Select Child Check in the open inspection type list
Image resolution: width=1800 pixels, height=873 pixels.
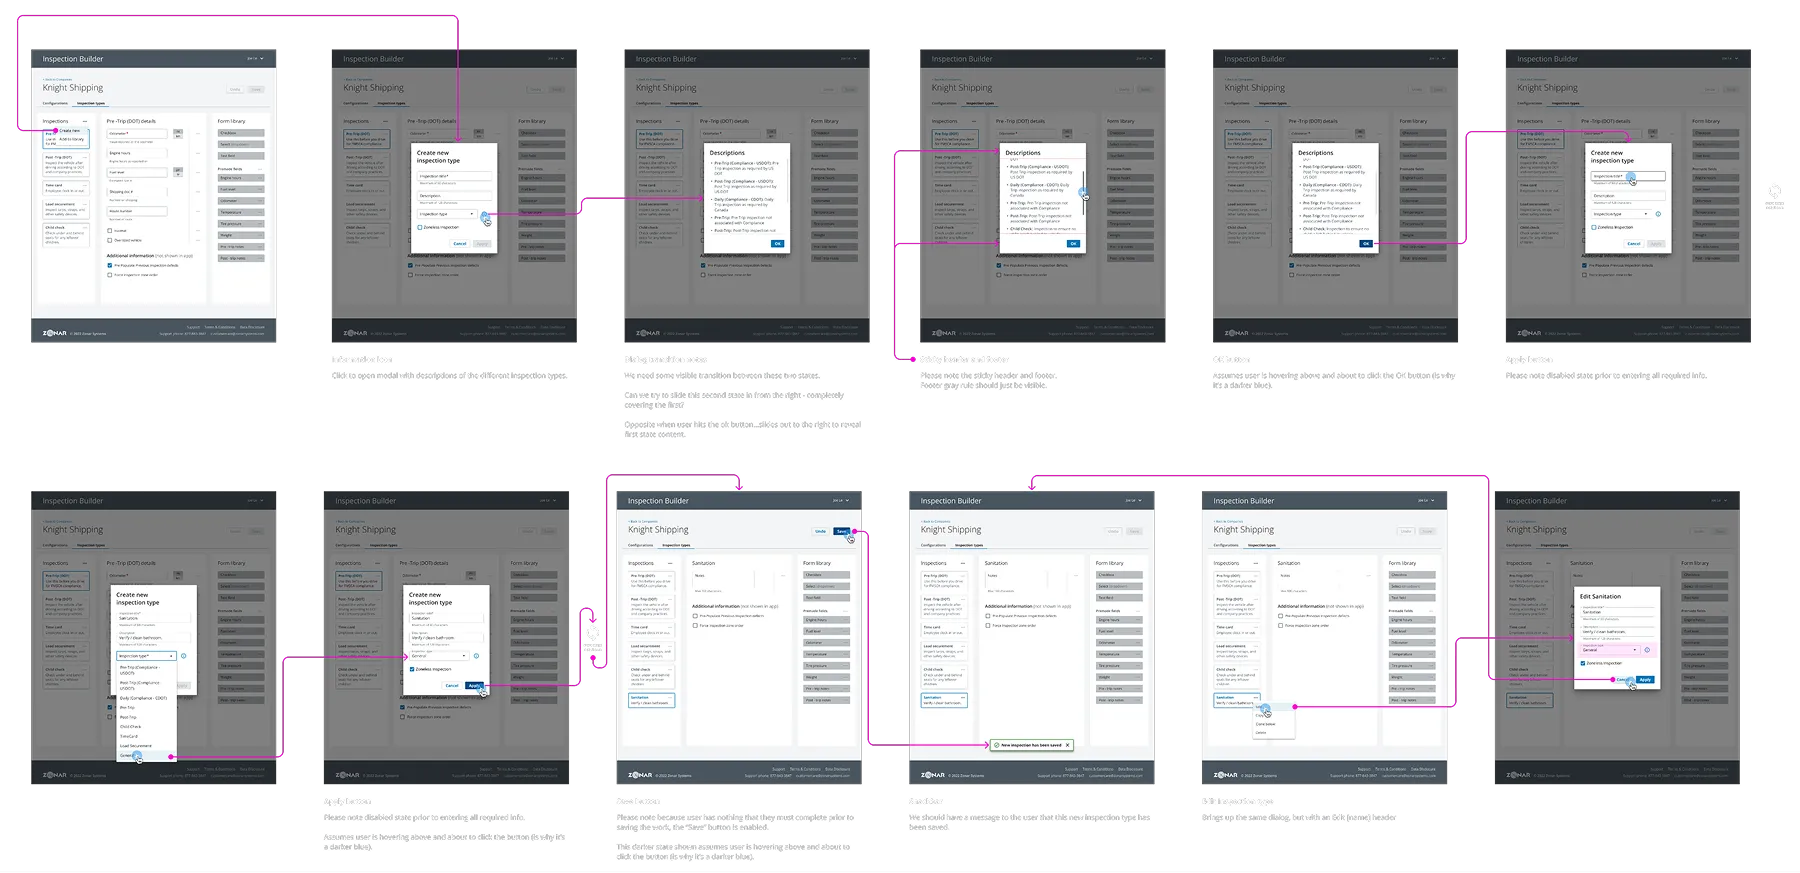pyautogui.click(x=147, y=727)
